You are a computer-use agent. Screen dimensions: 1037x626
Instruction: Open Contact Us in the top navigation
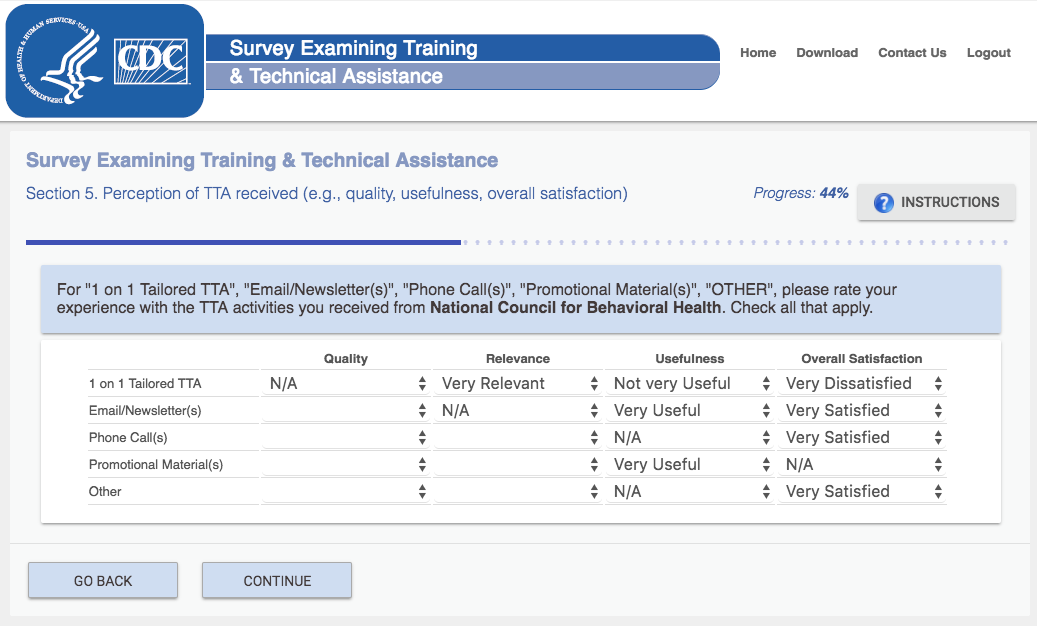tap(912, 53)
